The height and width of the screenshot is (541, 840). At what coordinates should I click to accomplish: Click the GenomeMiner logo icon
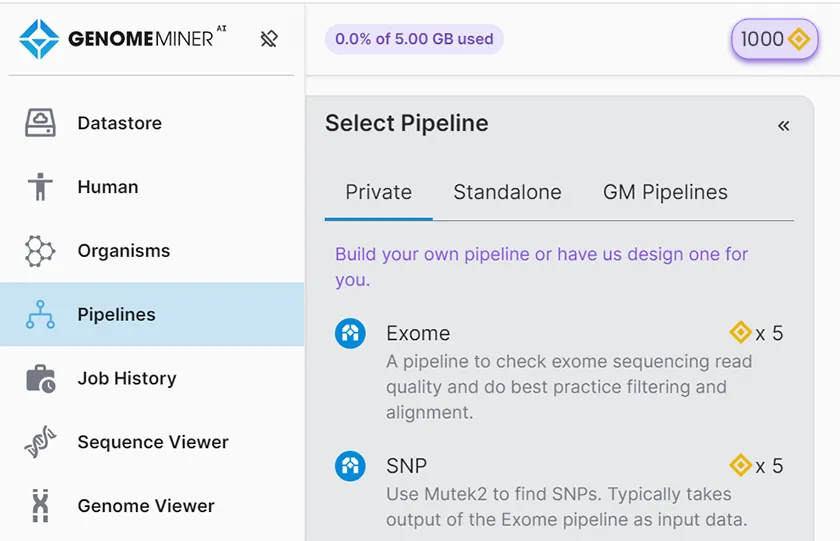click(40, 39)
